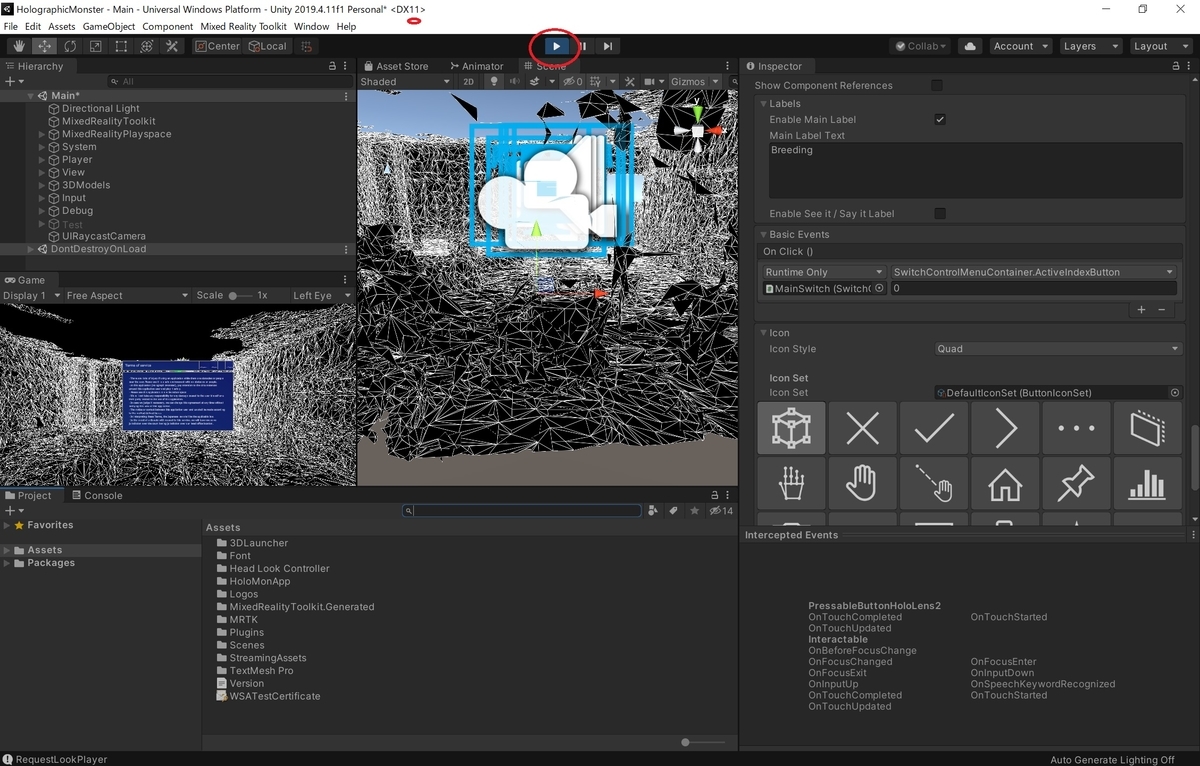The image size is (1200, 766).
Task: Uncheck Enable Main Label checkbox
Action: point(940,119)
